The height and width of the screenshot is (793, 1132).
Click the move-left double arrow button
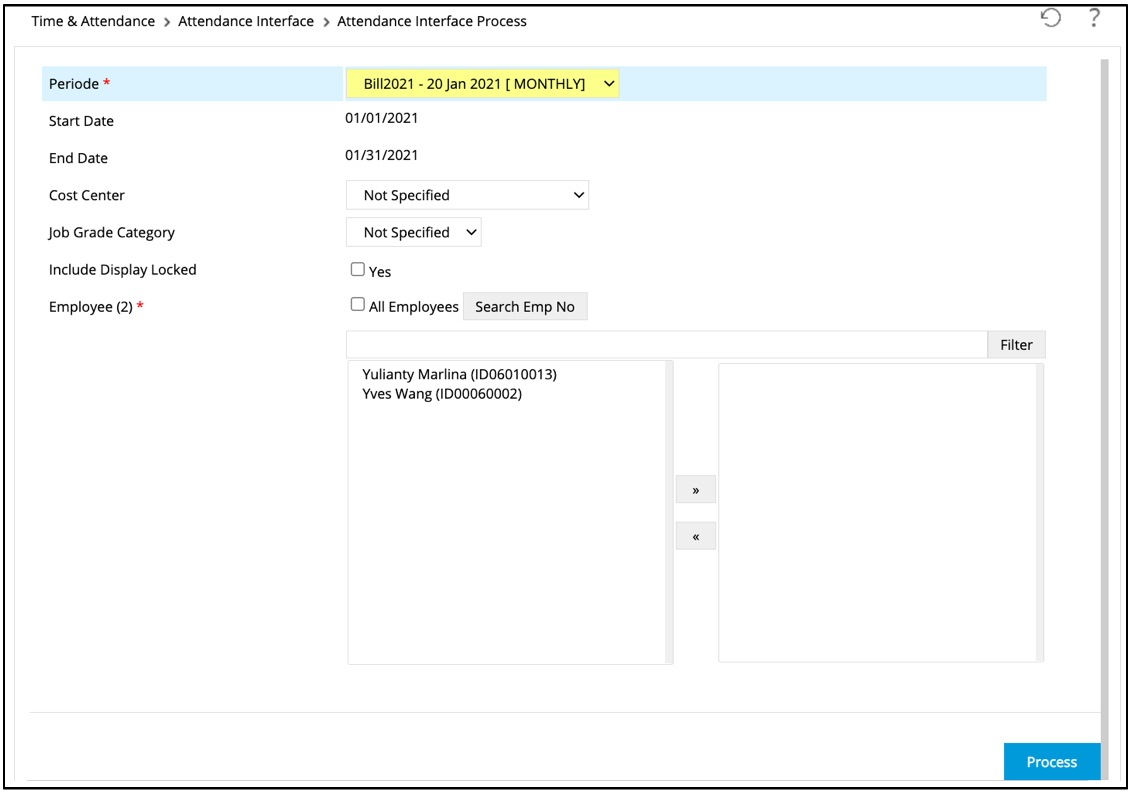click(695, 537)
